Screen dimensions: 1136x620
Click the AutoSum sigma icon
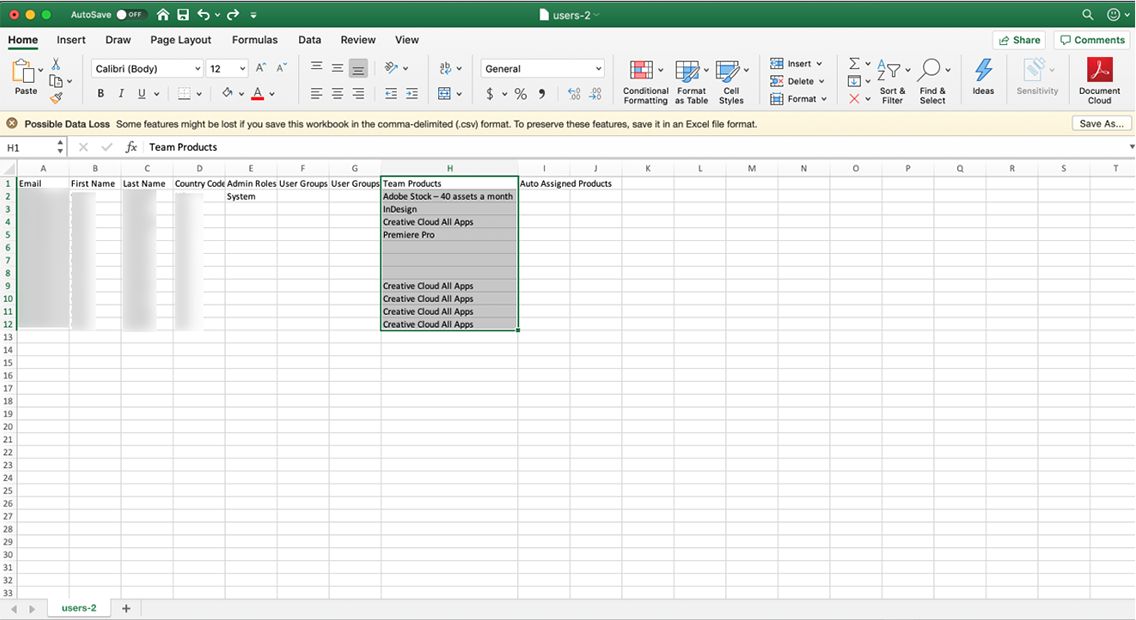coord(855,64)
